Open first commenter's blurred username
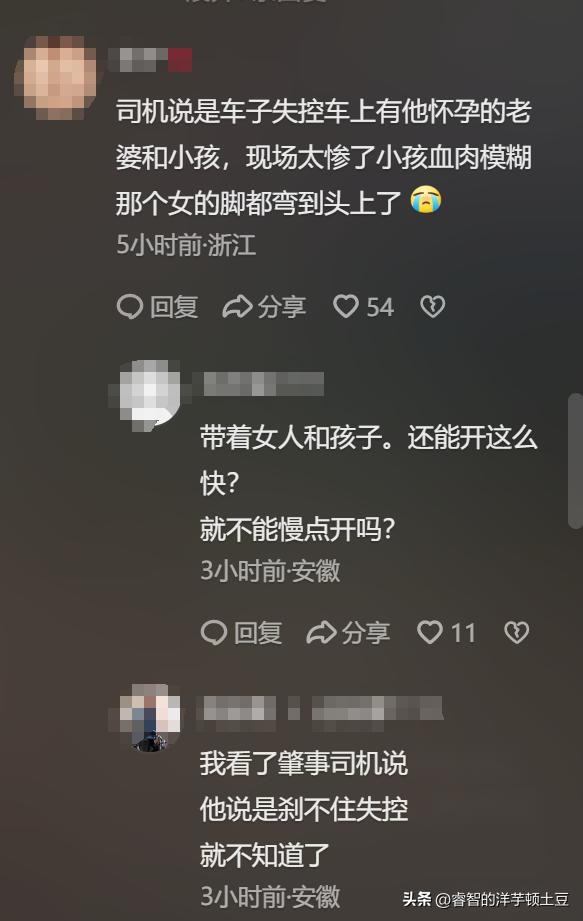583x921 pixels. (151, 60)
